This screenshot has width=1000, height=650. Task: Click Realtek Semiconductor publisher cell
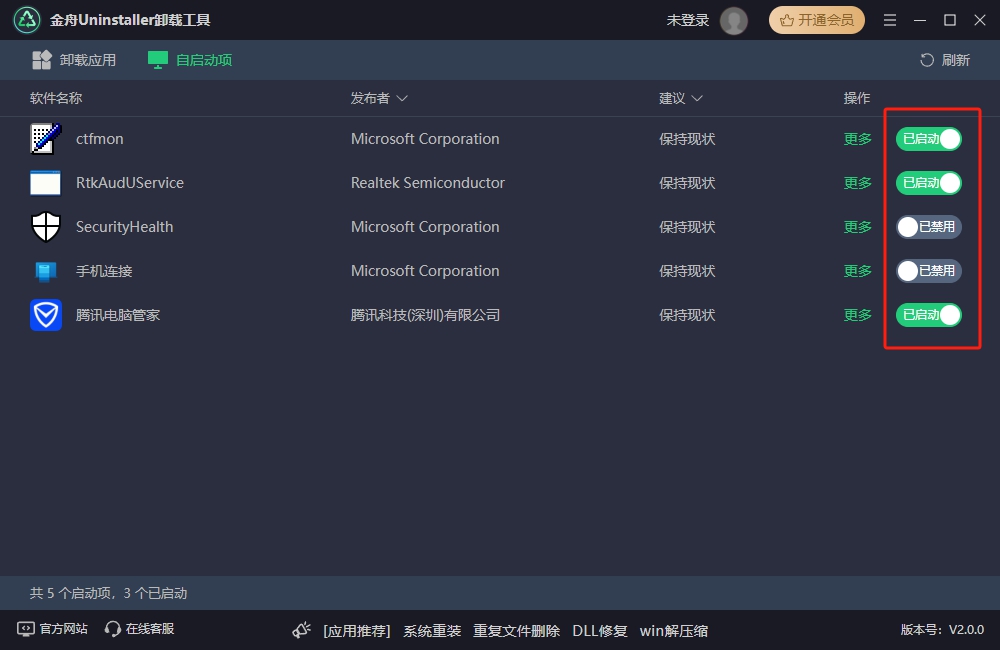click(x=427, y=182)
